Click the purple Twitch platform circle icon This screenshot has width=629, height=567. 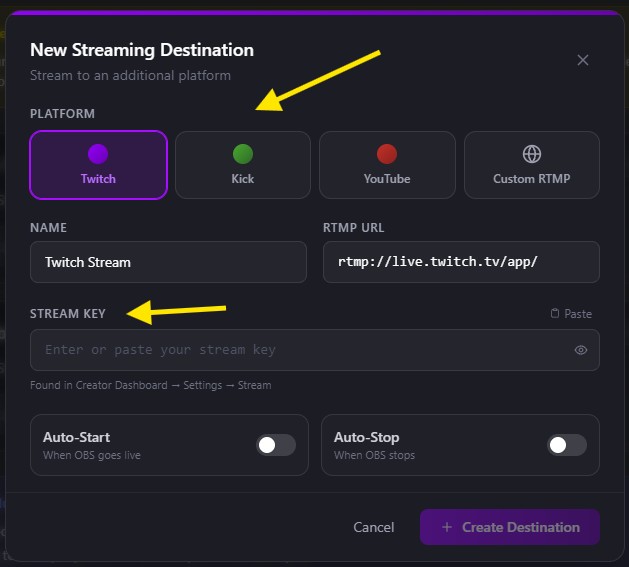click(98, 154)
